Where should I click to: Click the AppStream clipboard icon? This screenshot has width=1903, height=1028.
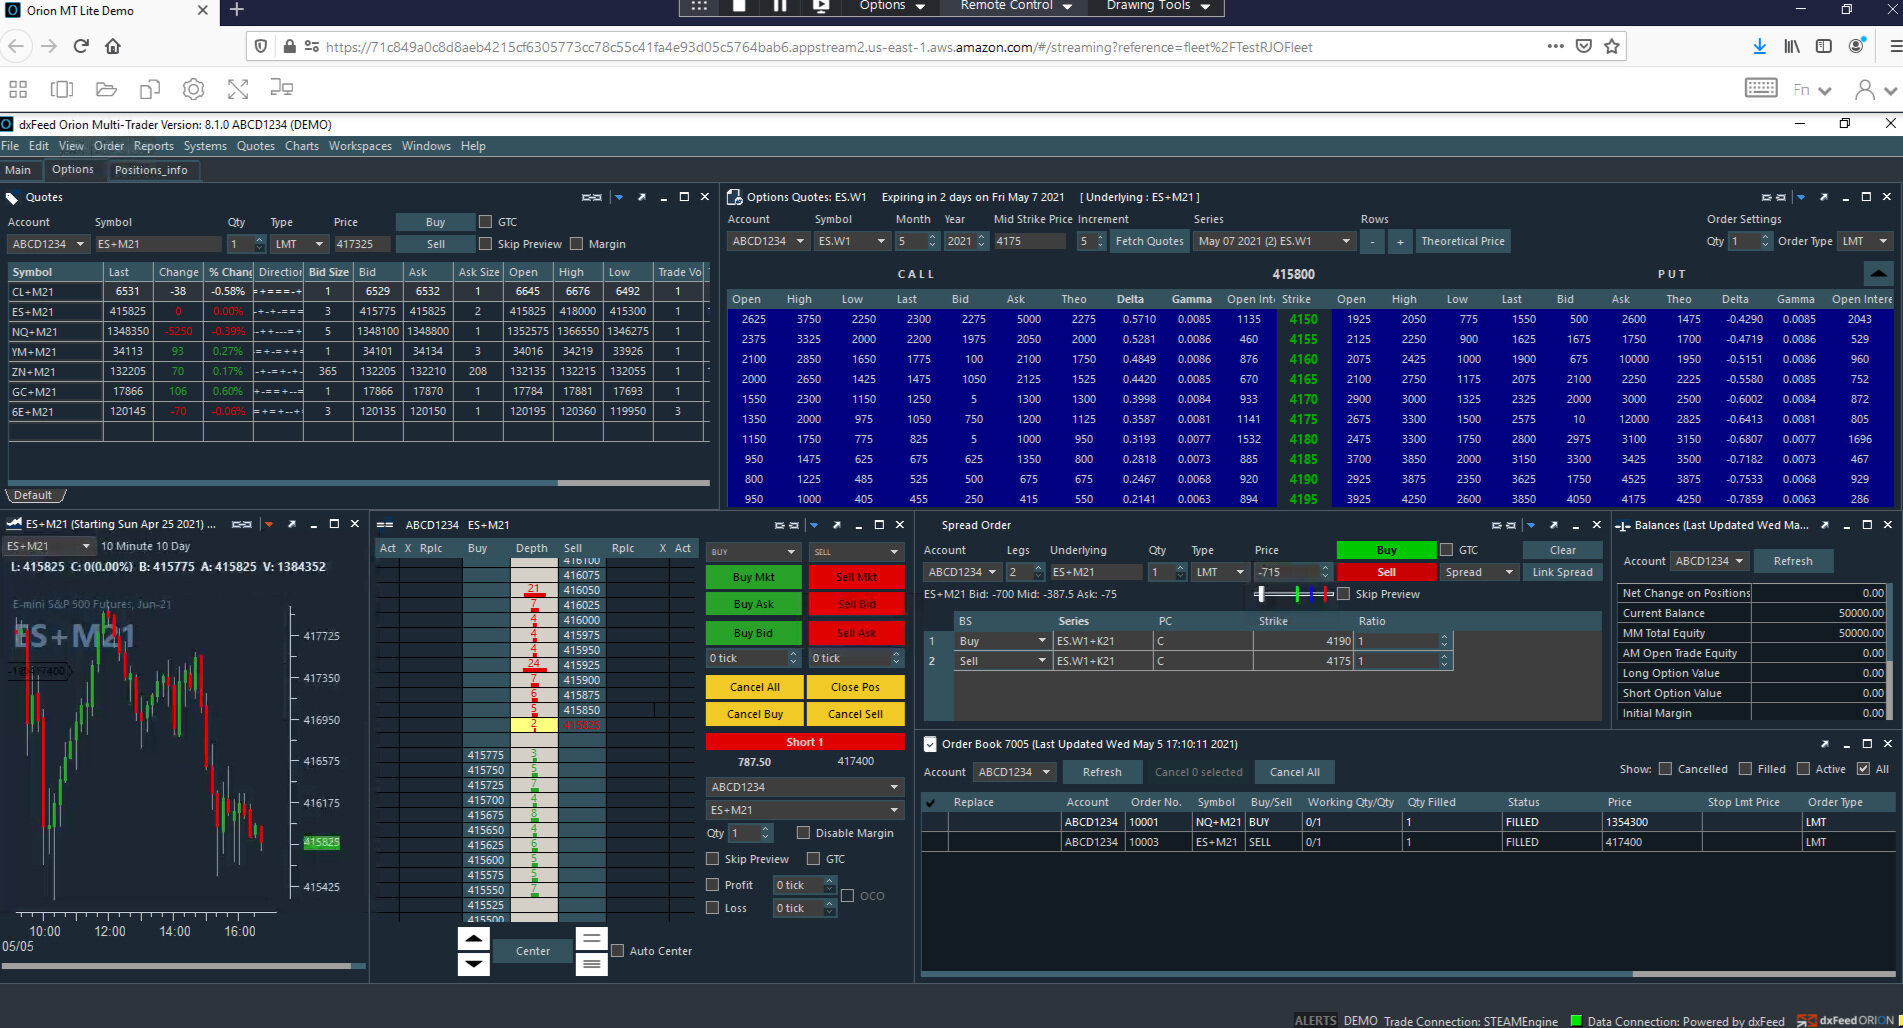tap(150, 89)
